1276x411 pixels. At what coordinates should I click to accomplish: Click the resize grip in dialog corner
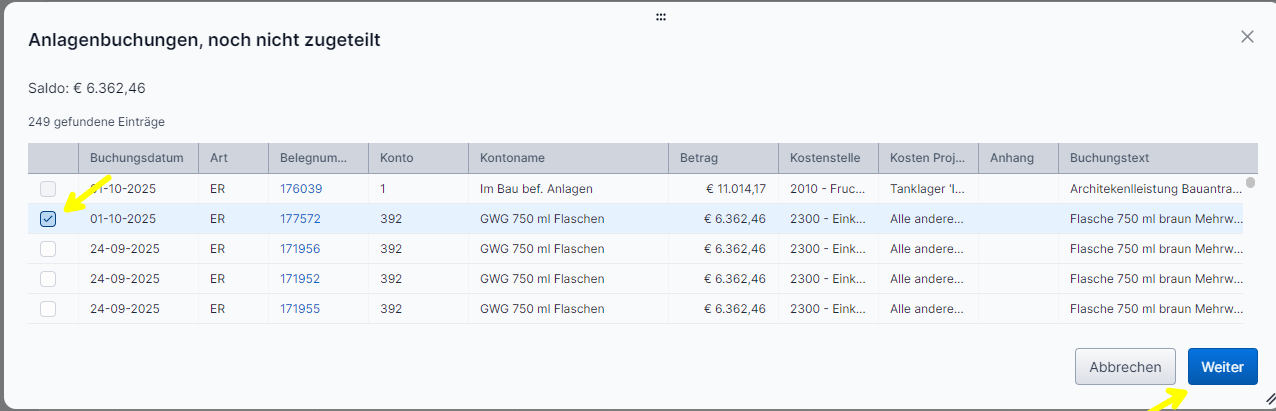pos(1270,398)
